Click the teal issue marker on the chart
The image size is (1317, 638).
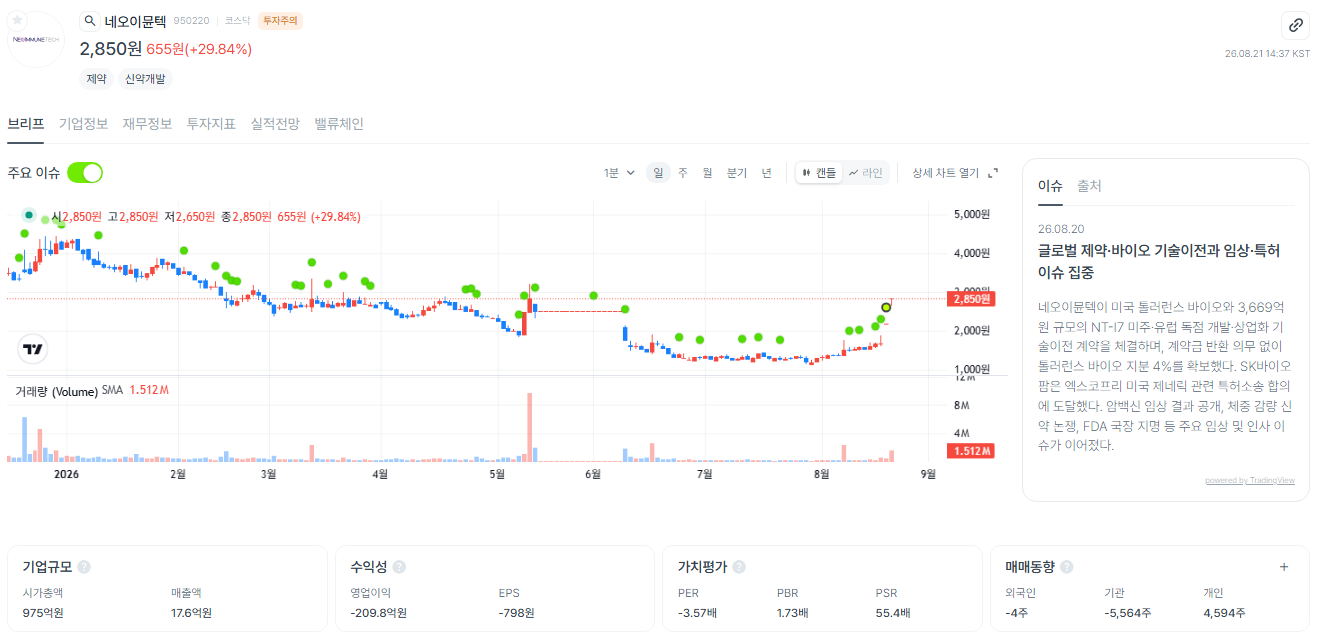29,215
